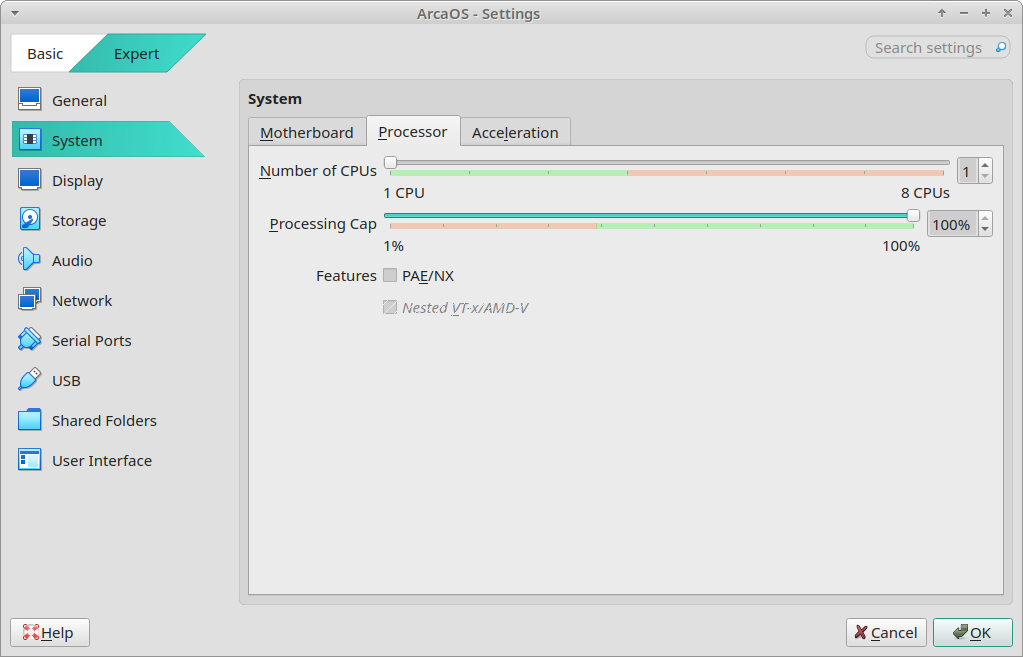Enable the PAE/NX checkbox

point(390,275)
